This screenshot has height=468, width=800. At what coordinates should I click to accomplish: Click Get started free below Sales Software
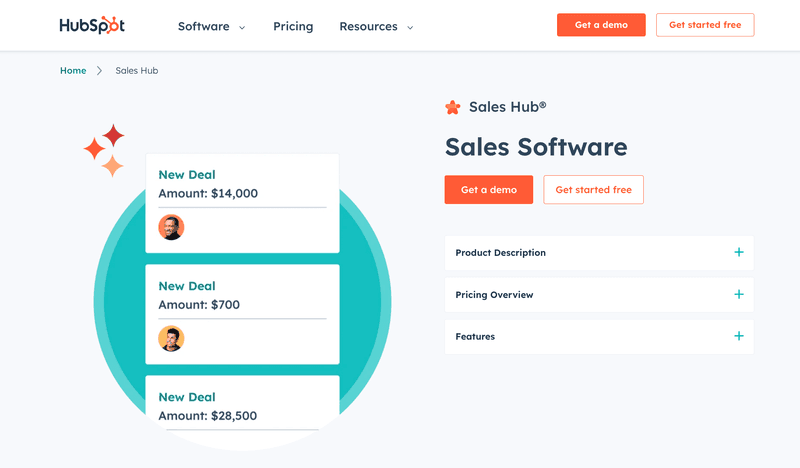(593, 190)
